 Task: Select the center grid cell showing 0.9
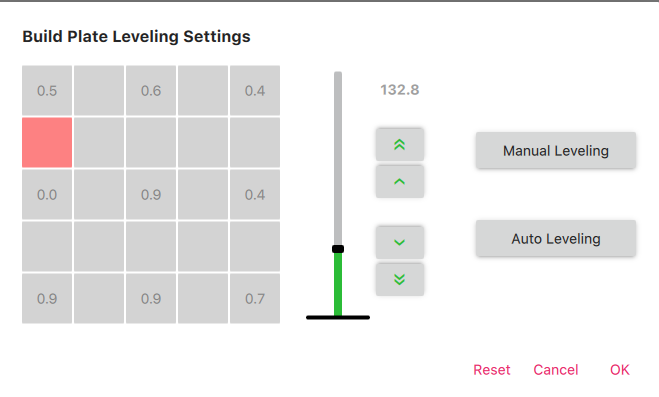tap(151, 195)
